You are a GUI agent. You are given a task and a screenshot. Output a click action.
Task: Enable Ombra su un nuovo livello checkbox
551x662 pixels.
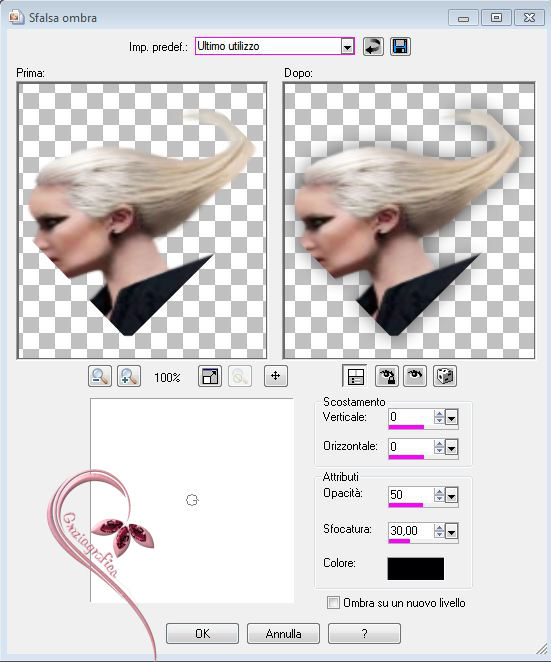coord(333,602)
